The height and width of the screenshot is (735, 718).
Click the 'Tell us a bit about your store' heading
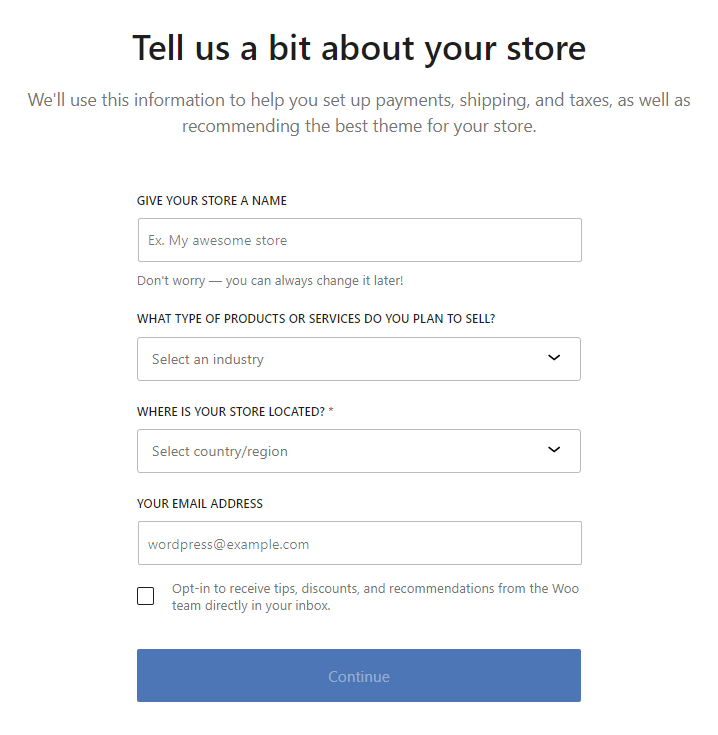point(359,48)
